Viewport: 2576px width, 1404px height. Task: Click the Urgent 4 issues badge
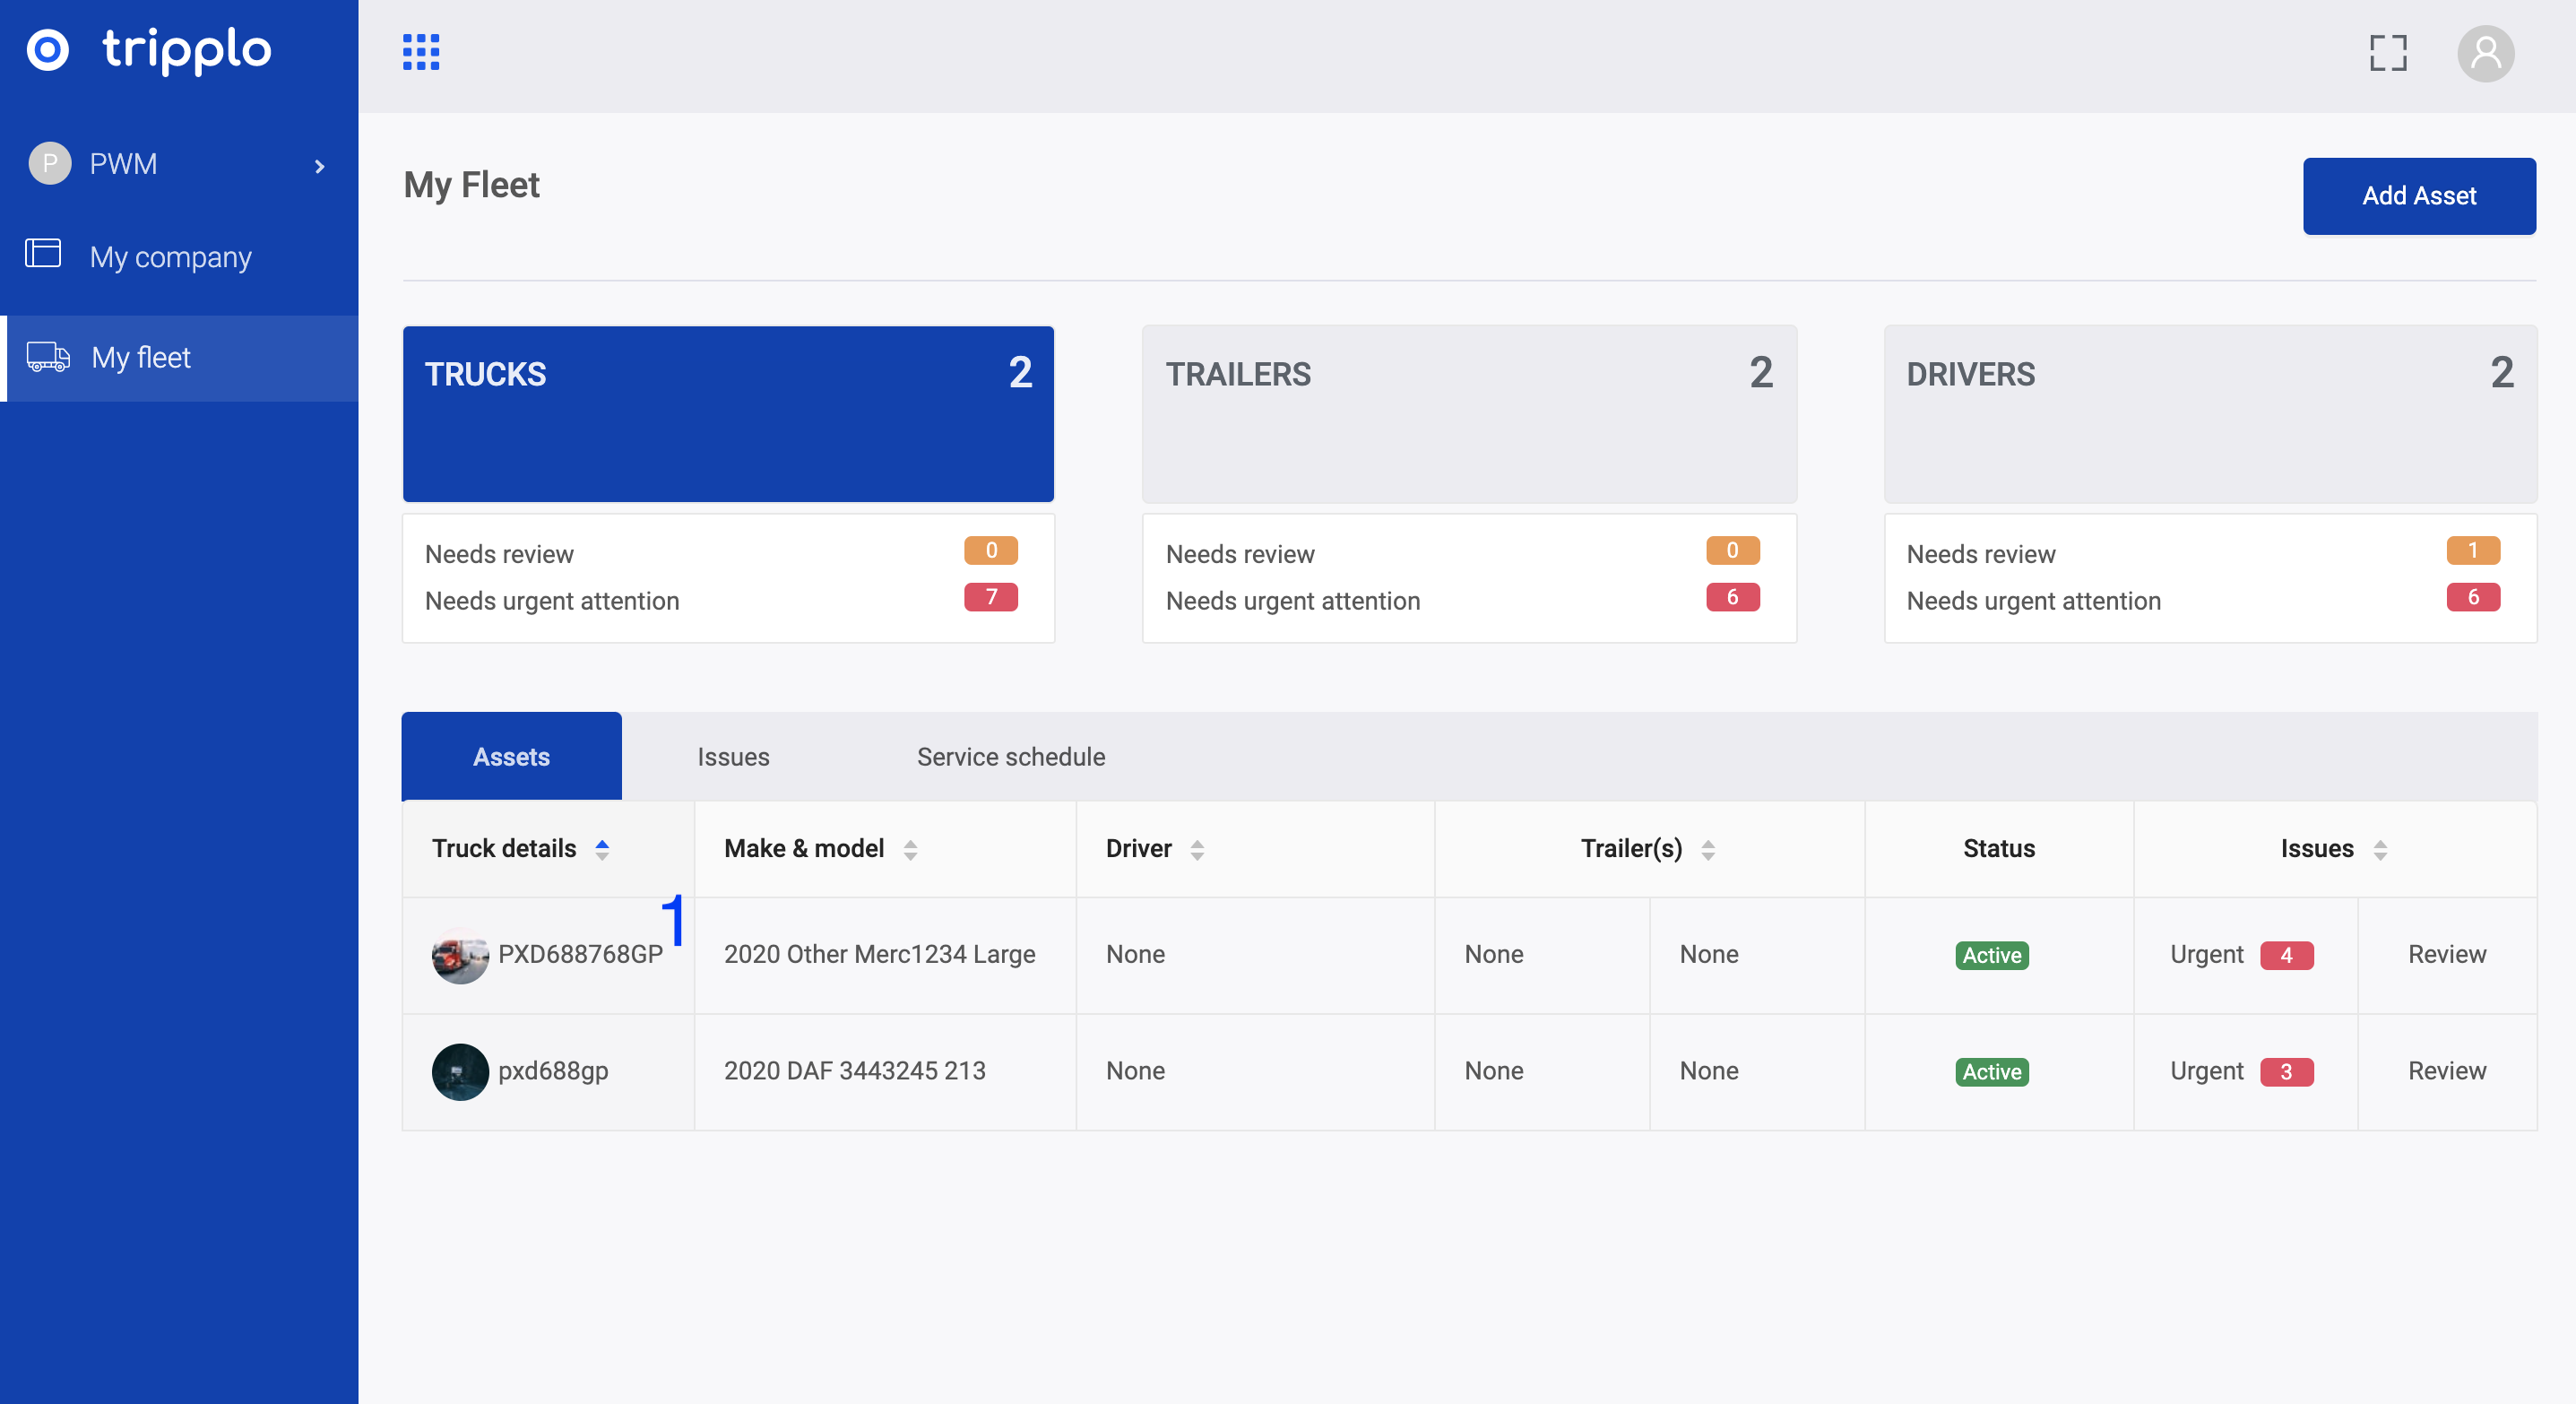click(x=2286, y=955)
